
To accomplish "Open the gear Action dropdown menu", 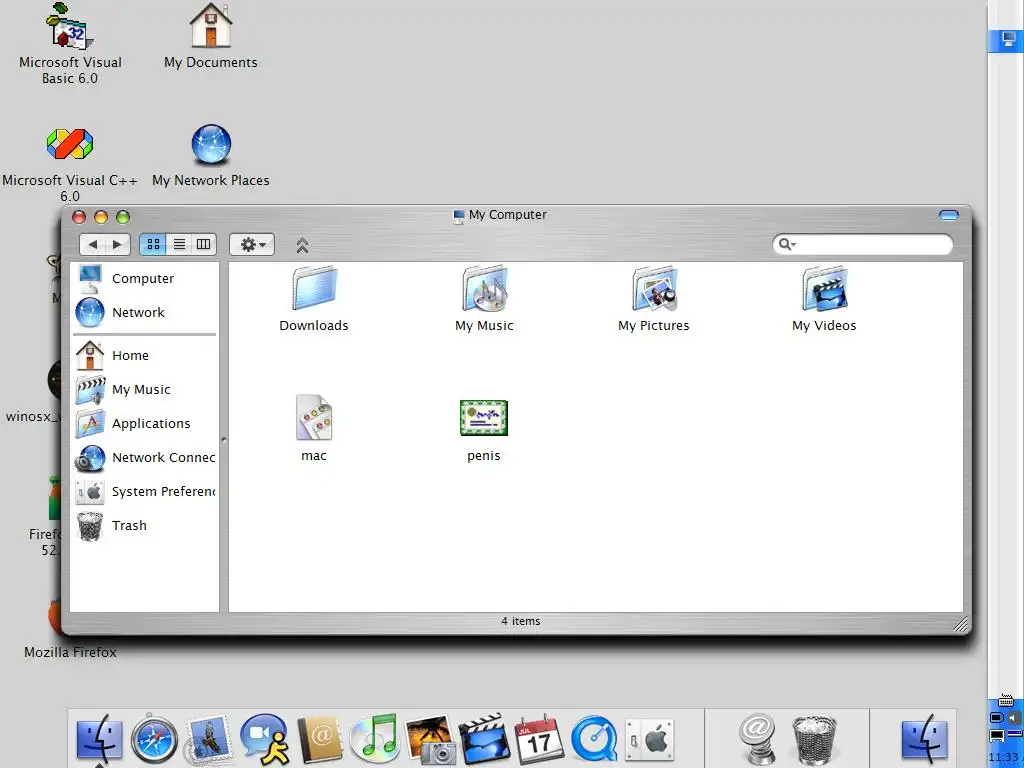I will (252, 244).
